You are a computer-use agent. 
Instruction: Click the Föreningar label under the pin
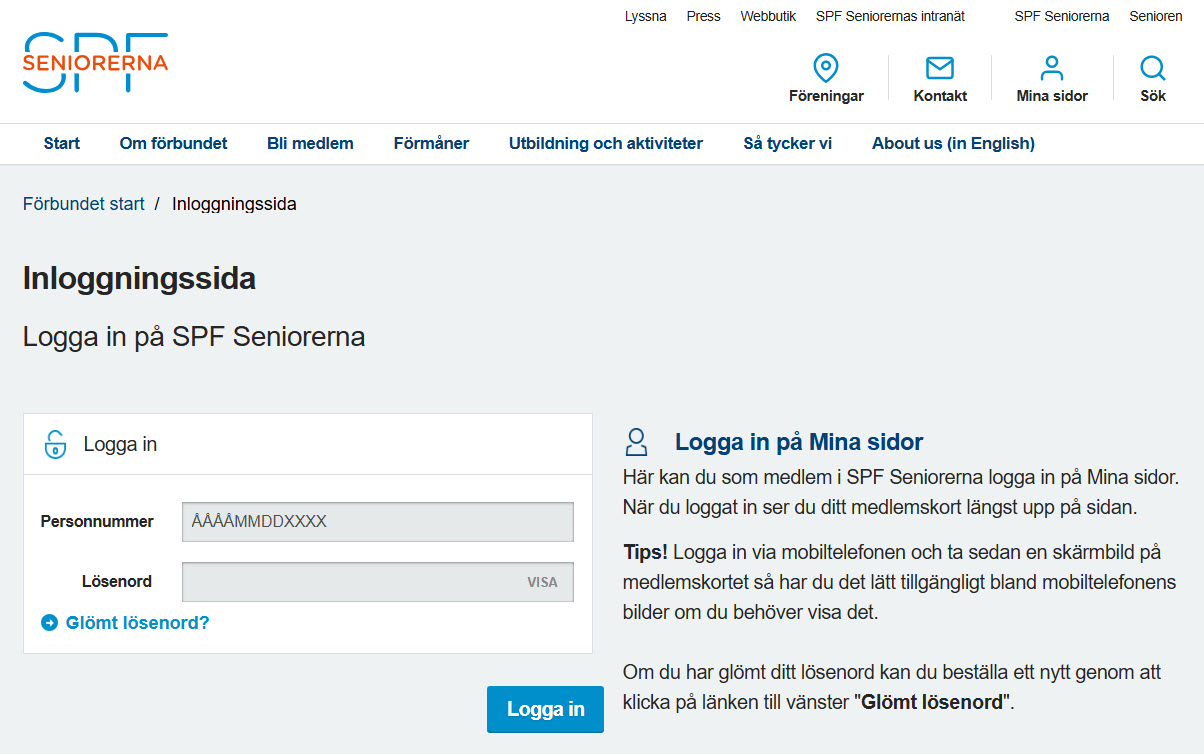826,96
